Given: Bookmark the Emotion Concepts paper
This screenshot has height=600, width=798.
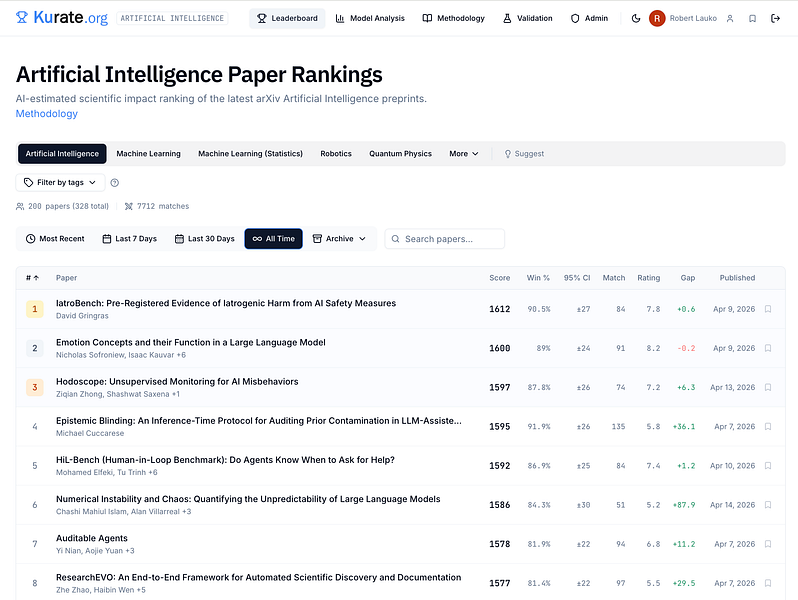Looking at the screenshot, I should pos(768,348).
